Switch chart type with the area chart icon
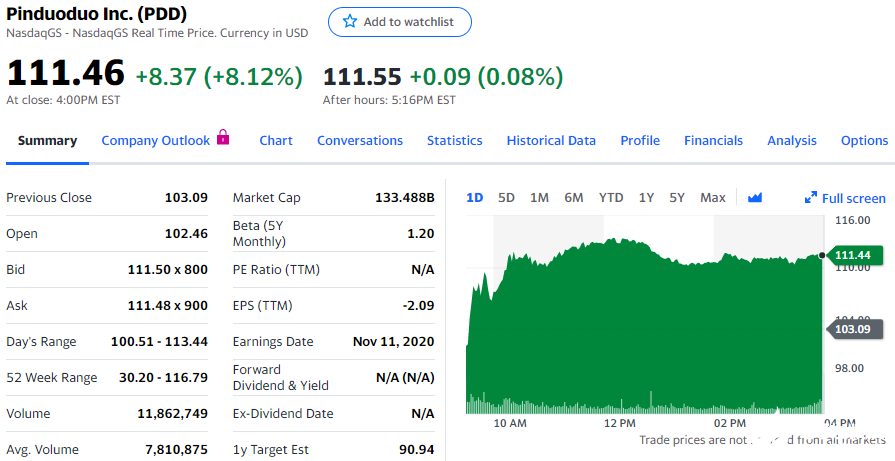The image size is (895, 461). point(755,197)
